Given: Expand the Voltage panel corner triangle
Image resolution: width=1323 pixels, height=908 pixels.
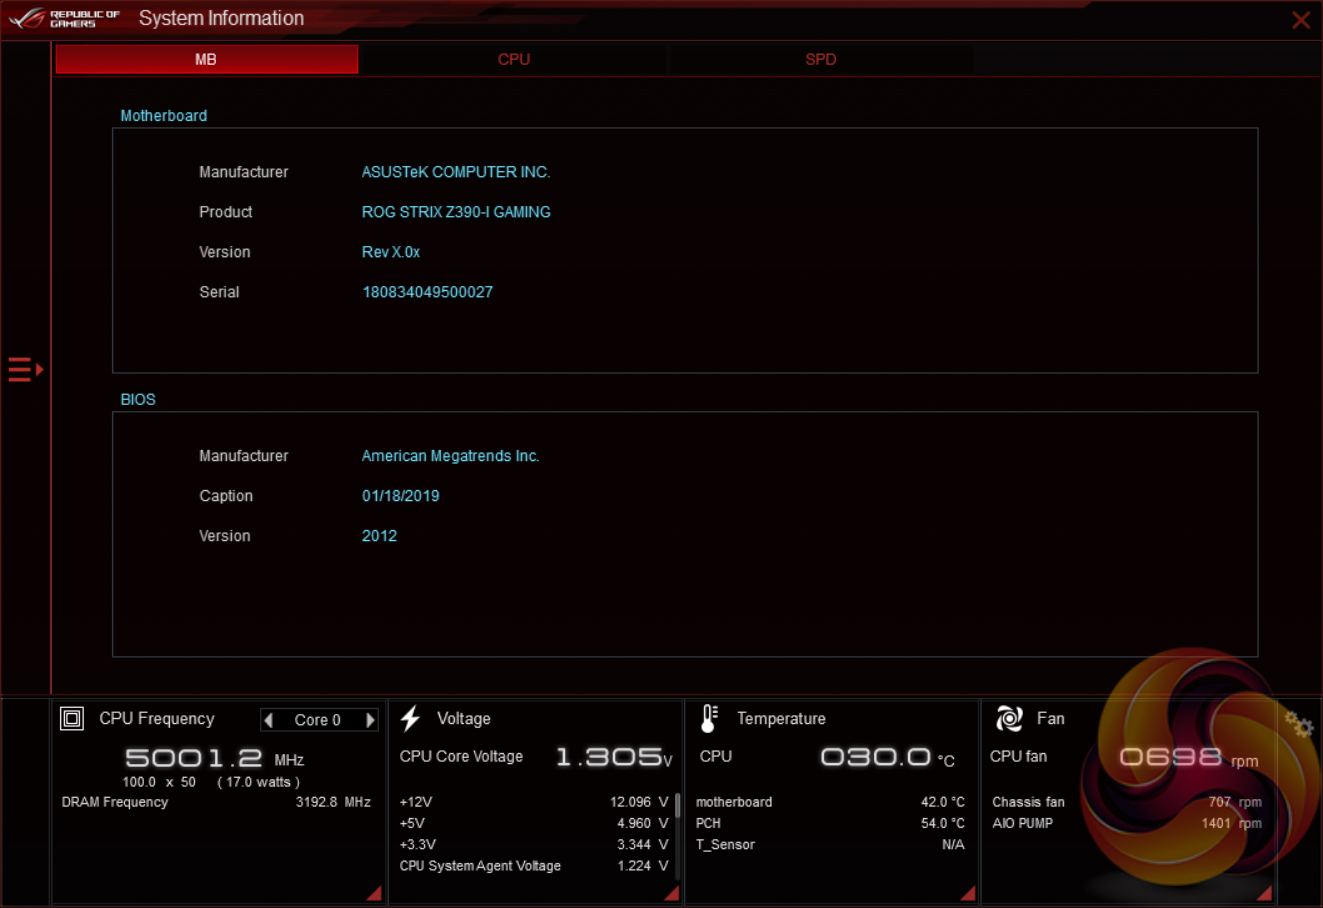Looking at the screenshot, I should click(x=671, y=892).
